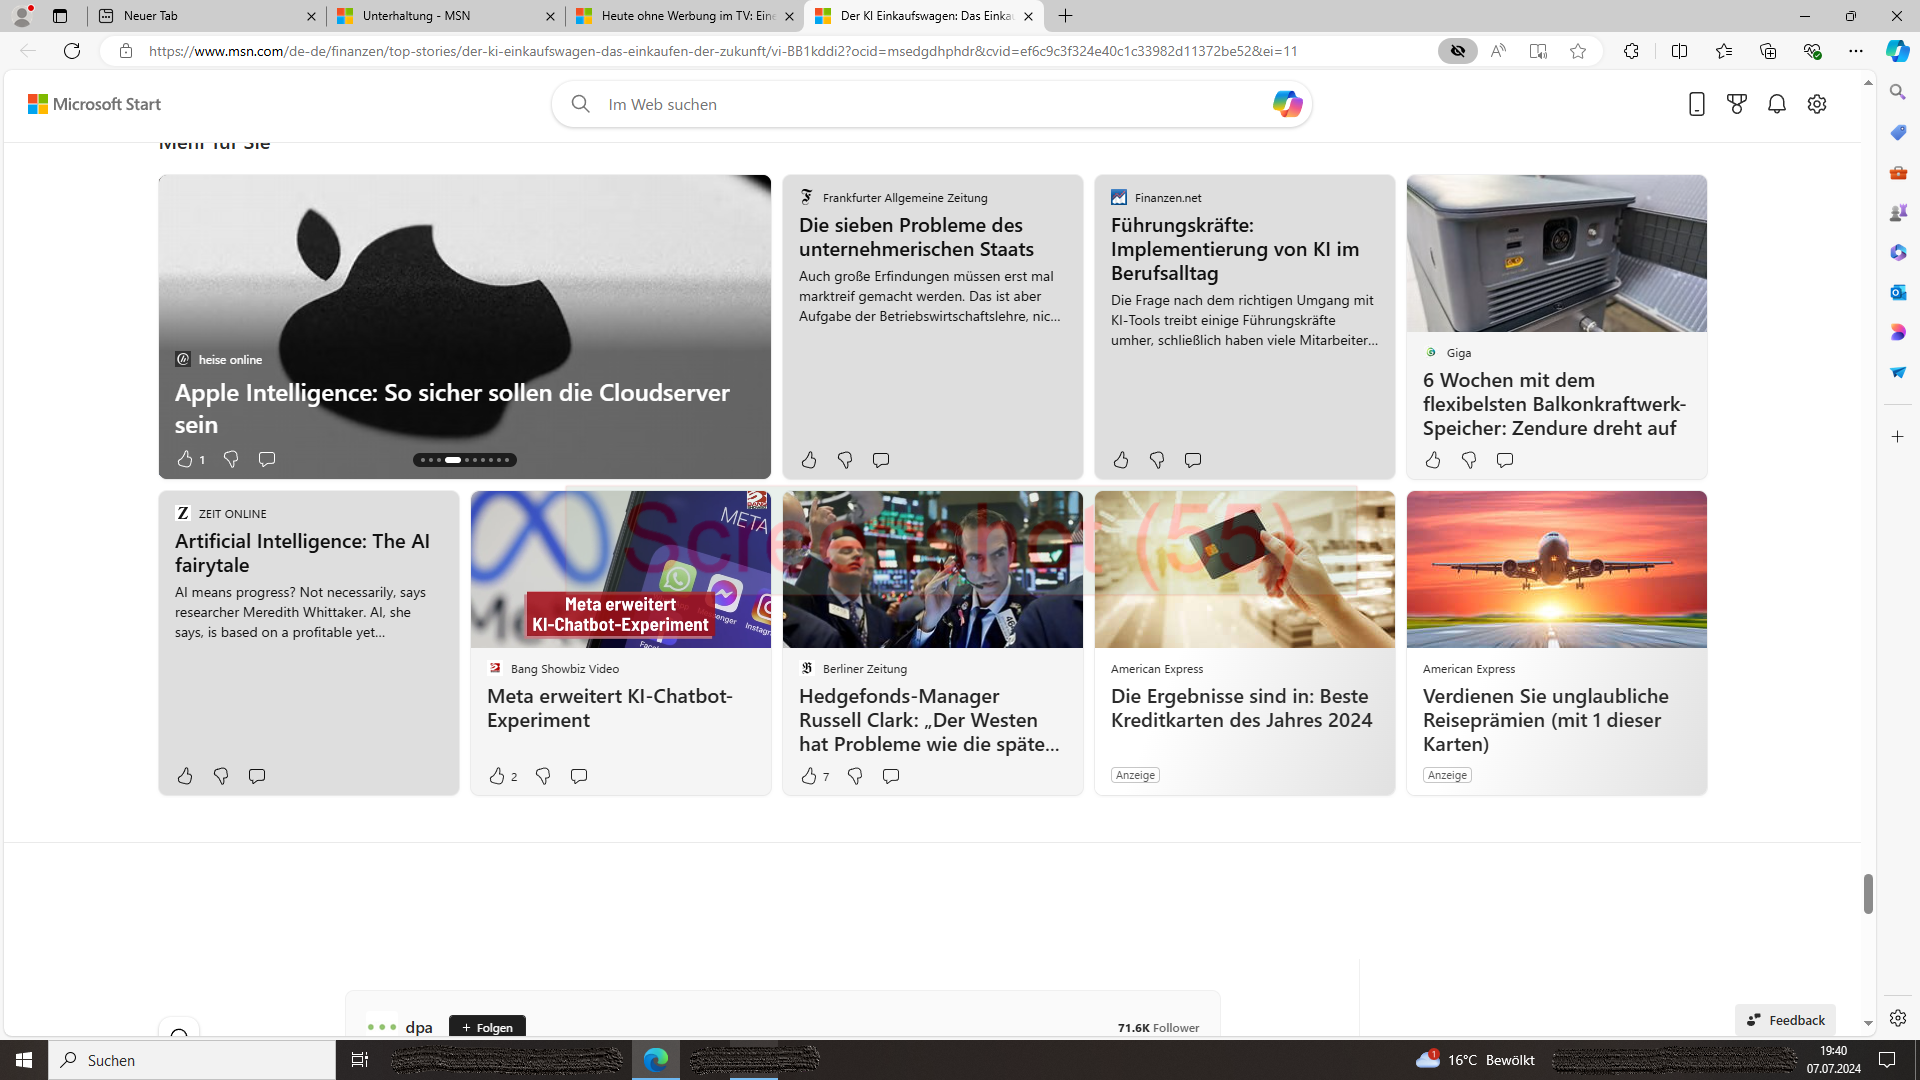This screenshot has width=1920, height=1080.
Task: Toggle split screen view in toolbar
Action: [1679, 51]
